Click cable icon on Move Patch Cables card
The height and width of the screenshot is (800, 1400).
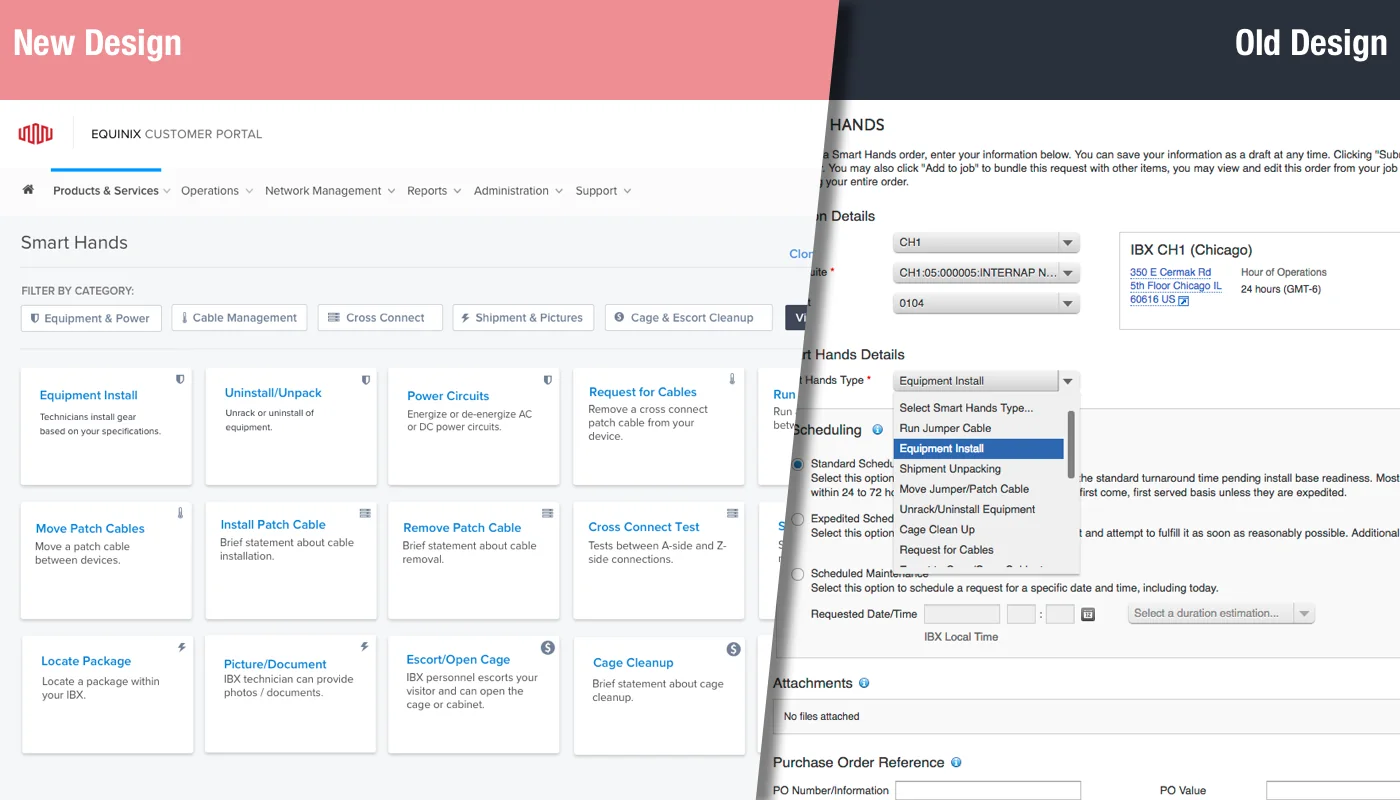click(180, 512)
